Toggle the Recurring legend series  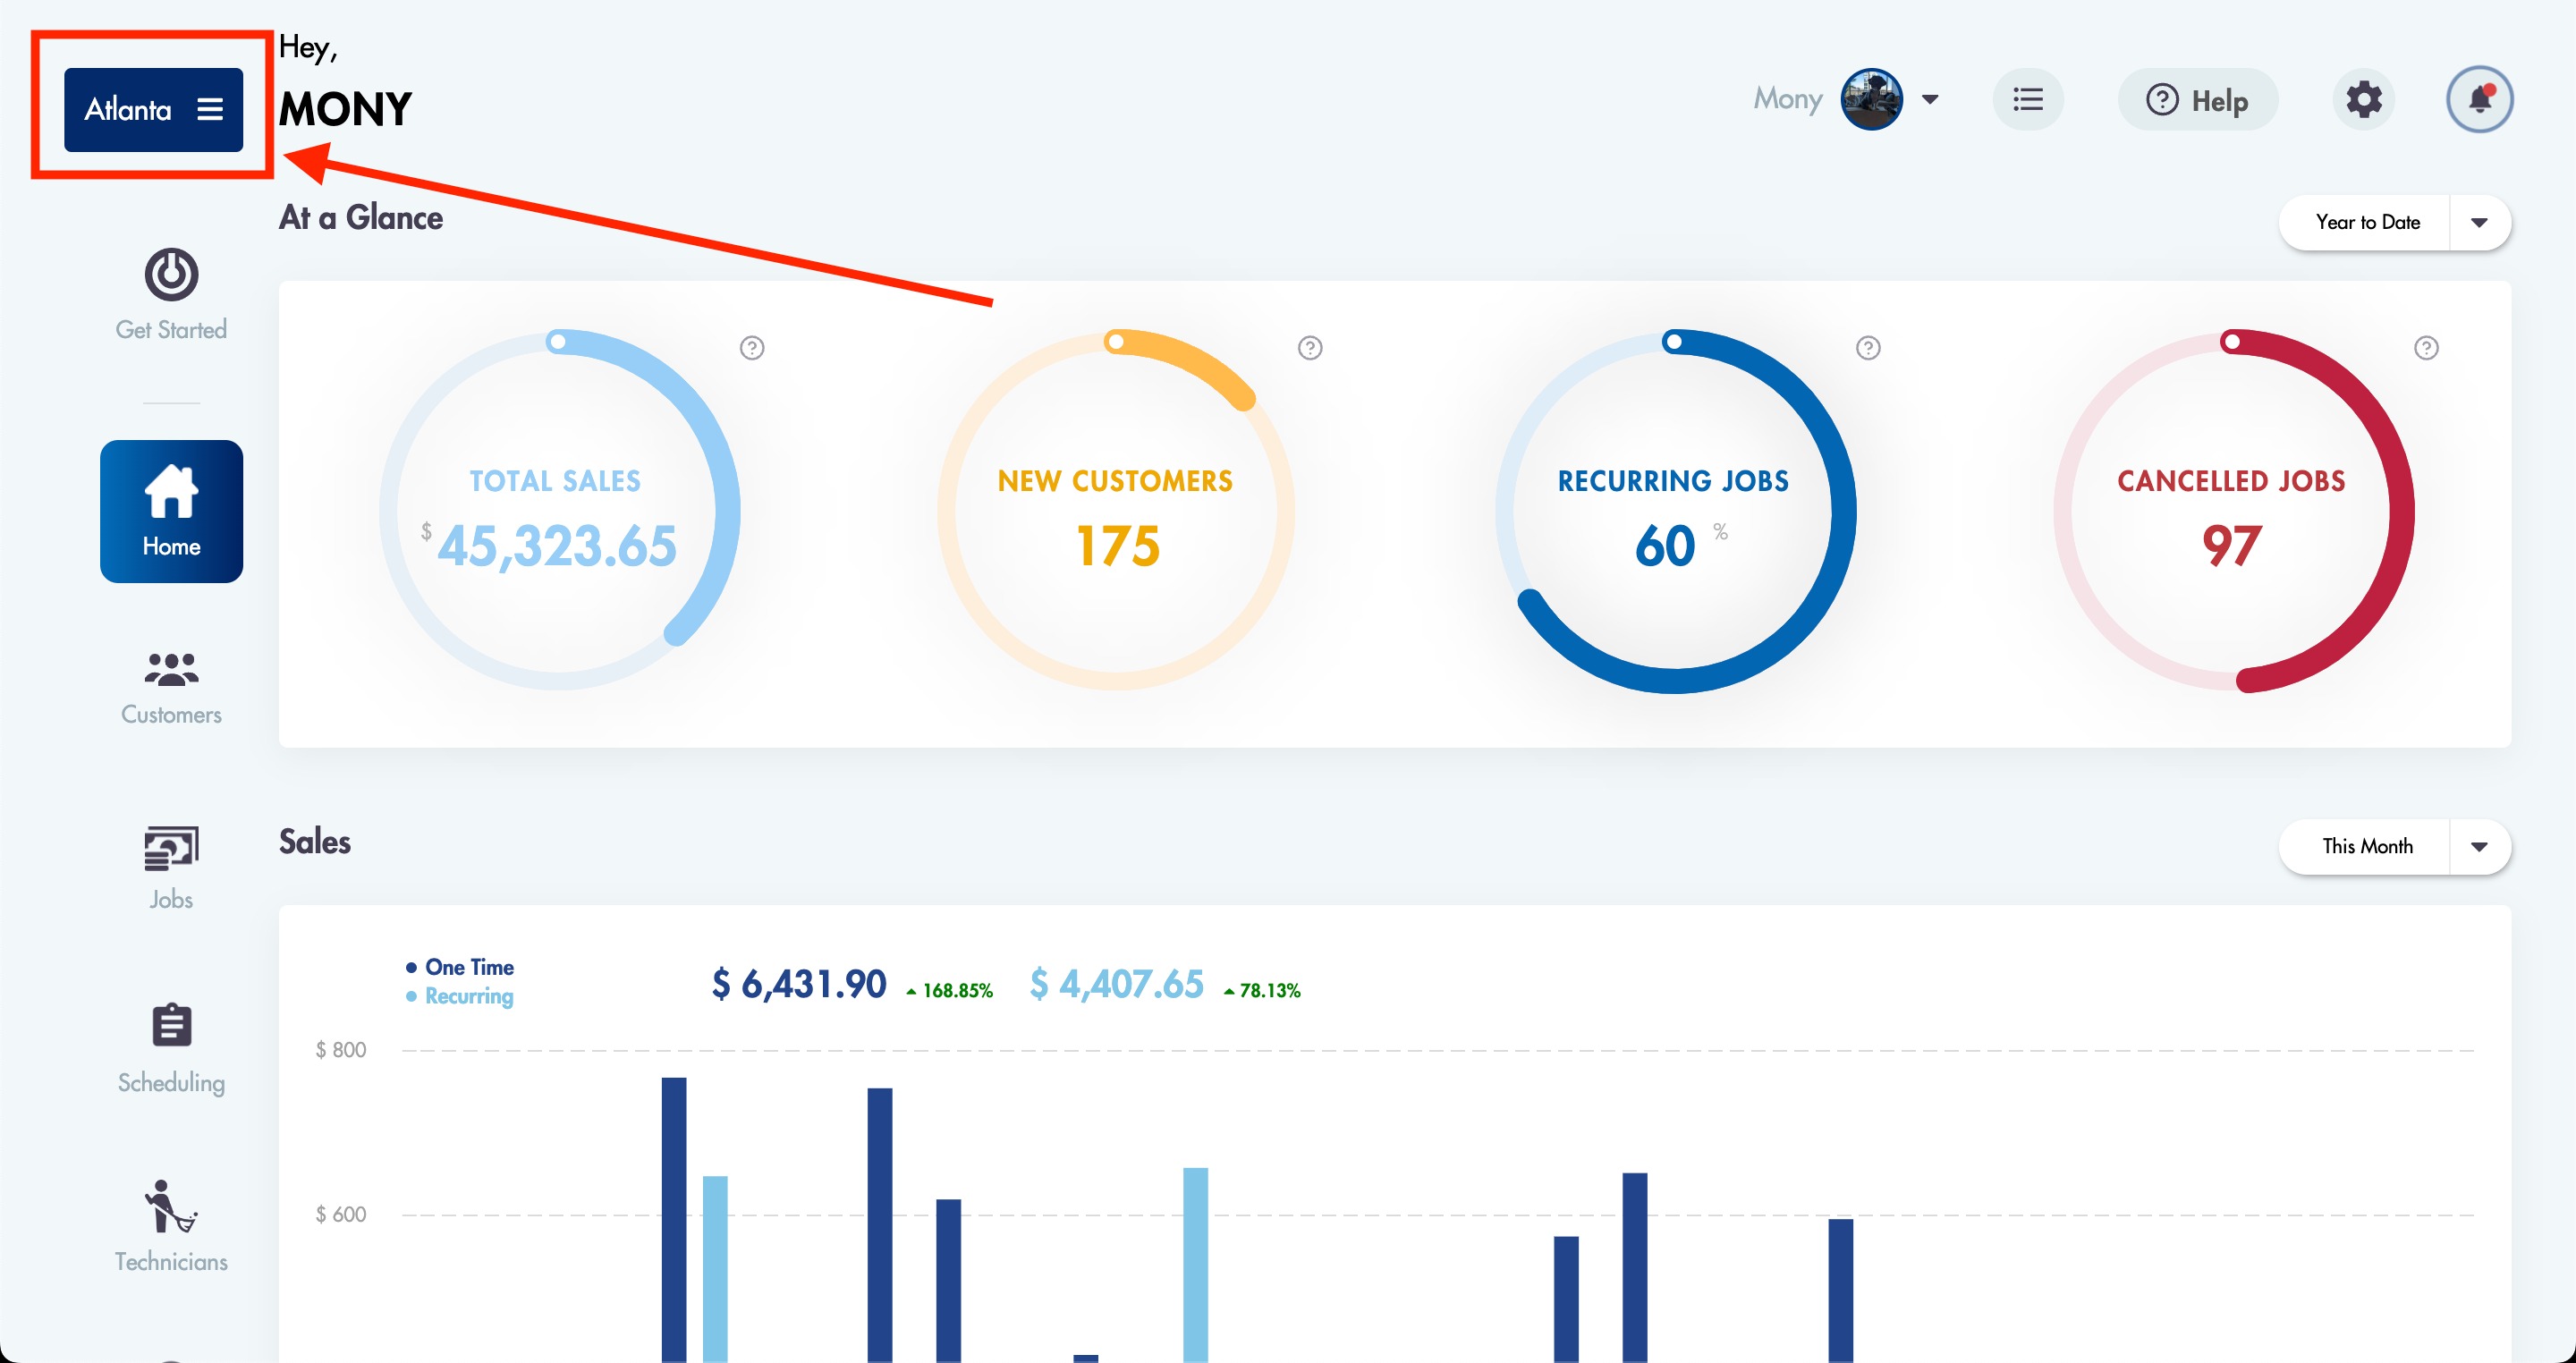click(x=460, y=996)
